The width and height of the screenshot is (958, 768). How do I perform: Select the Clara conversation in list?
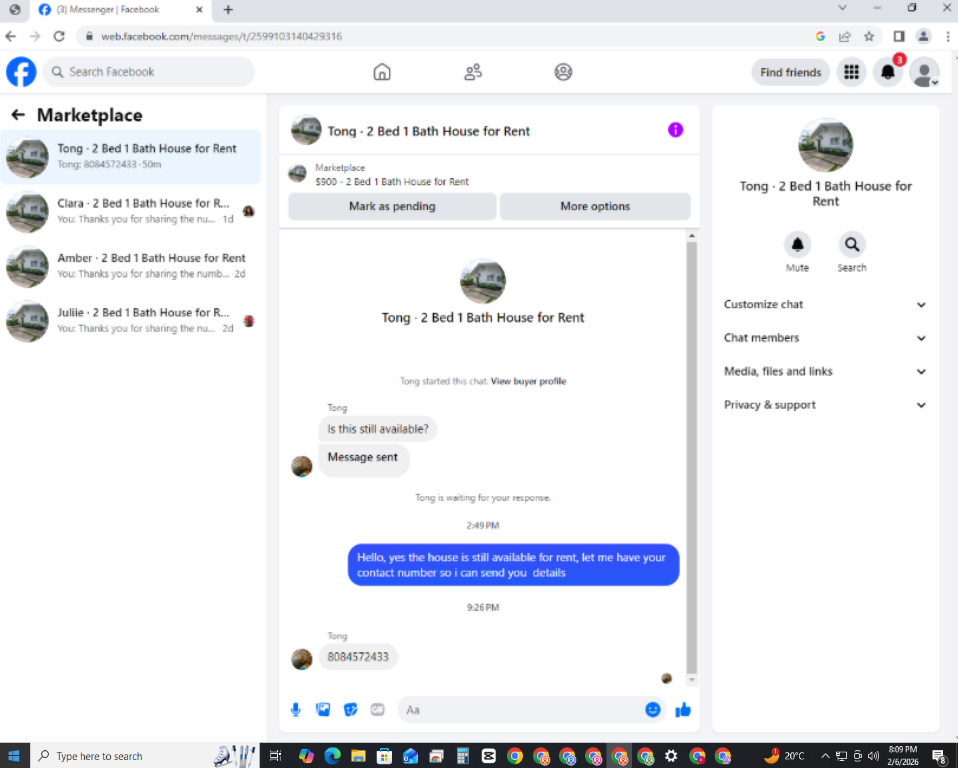130,211
